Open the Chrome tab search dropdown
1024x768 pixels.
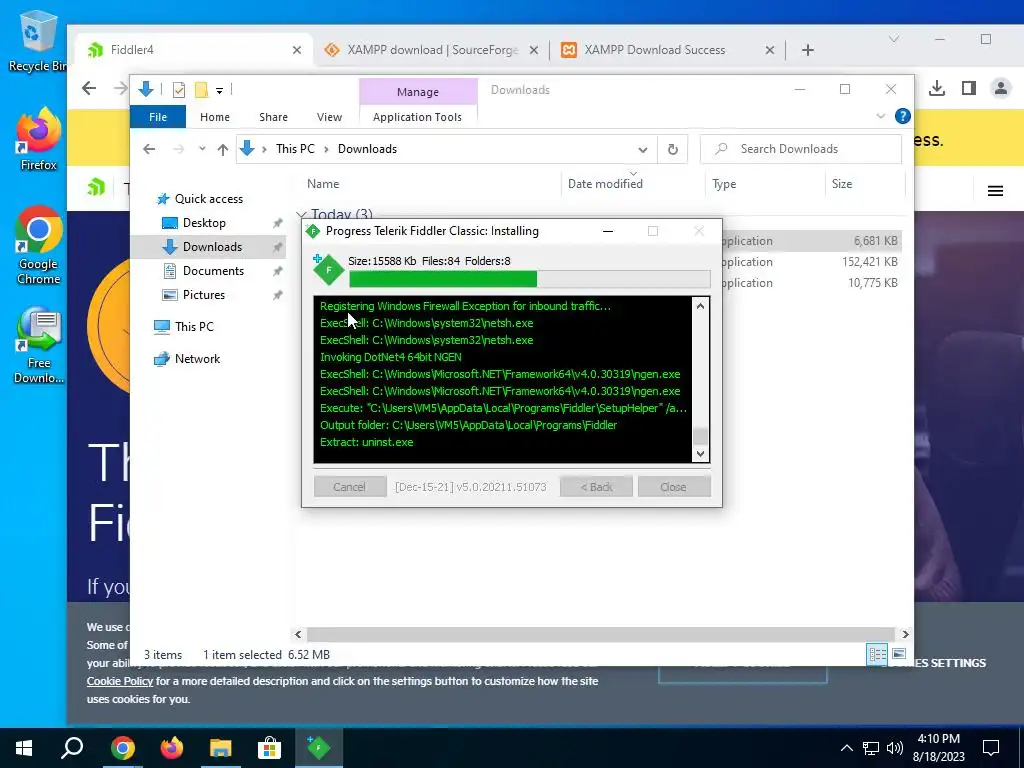pos(894,39)
